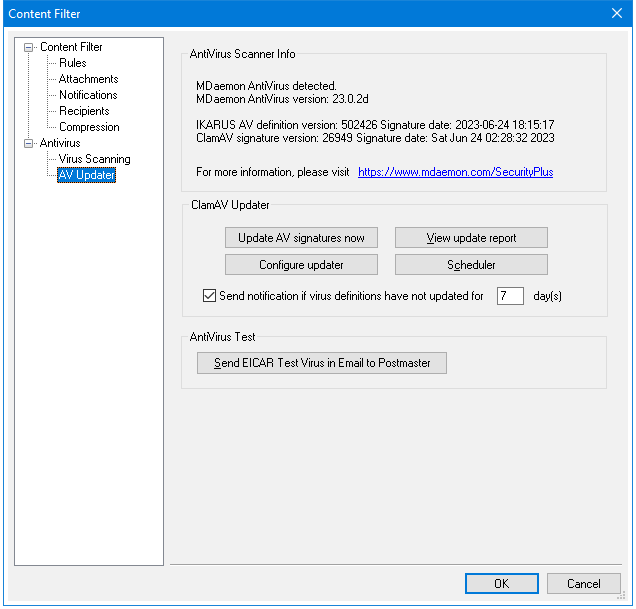The image size is (636, 609).
Task: Open the Scheduler button
Action: click(x=471, y=265)
